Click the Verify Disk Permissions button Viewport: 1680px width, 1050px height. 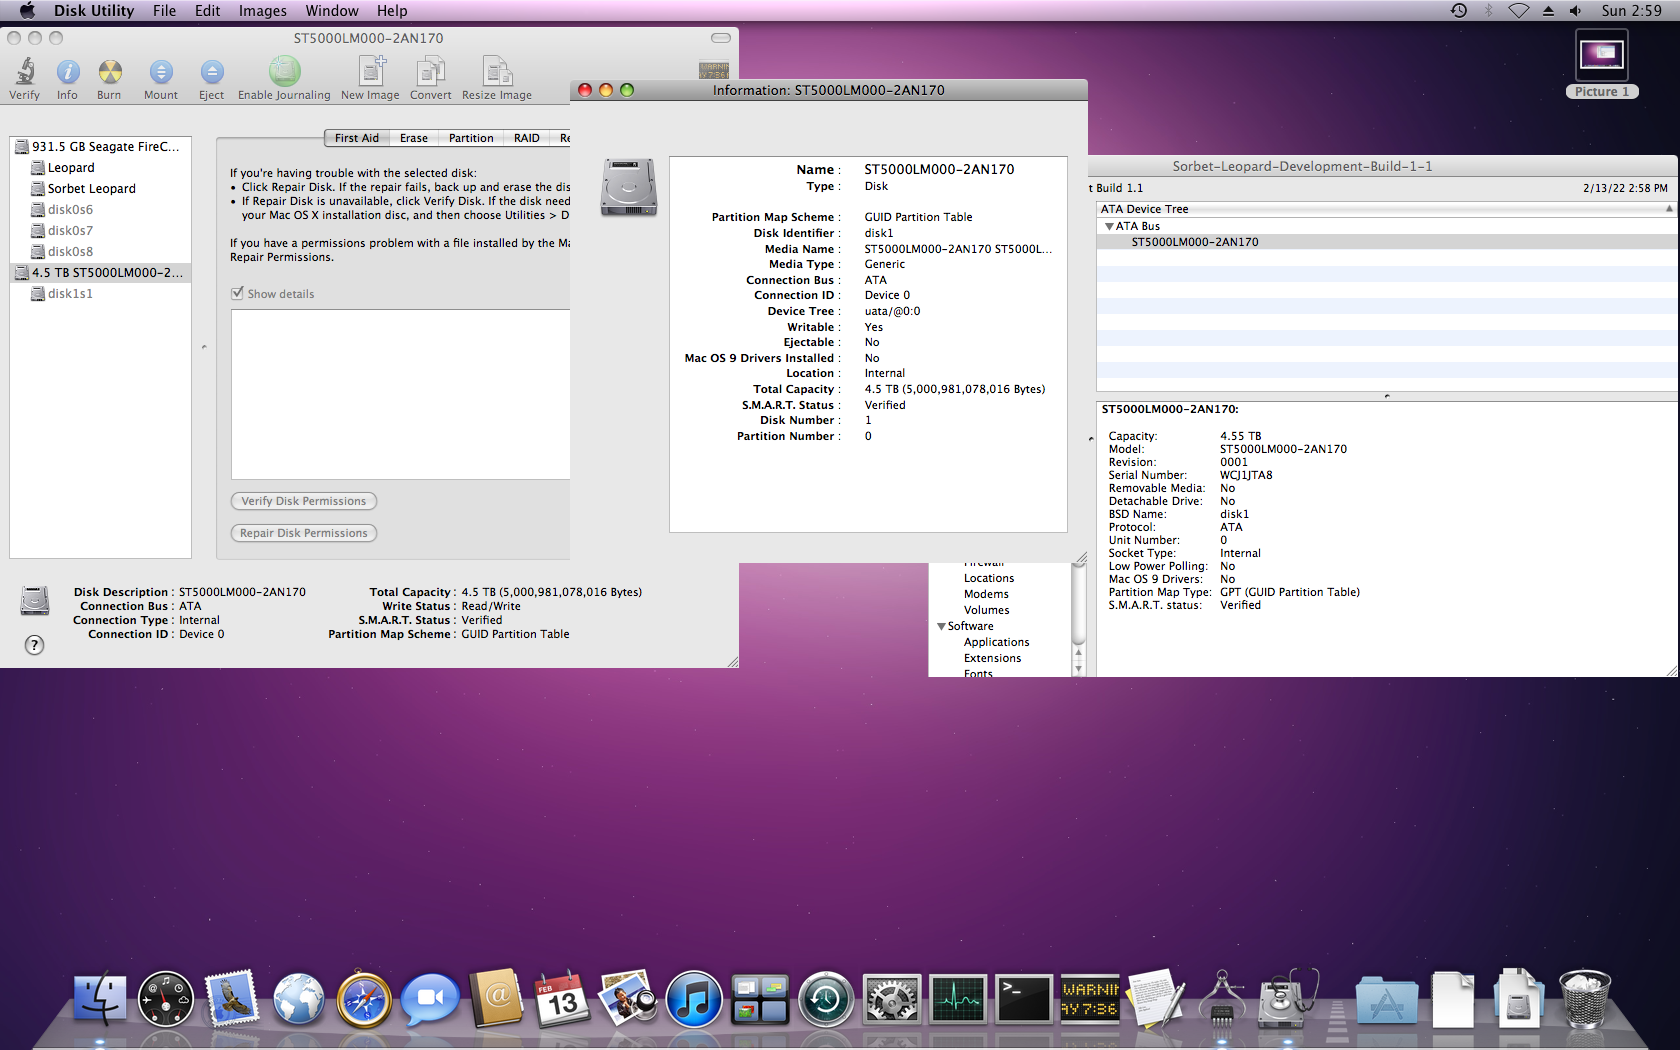[304, 501]
